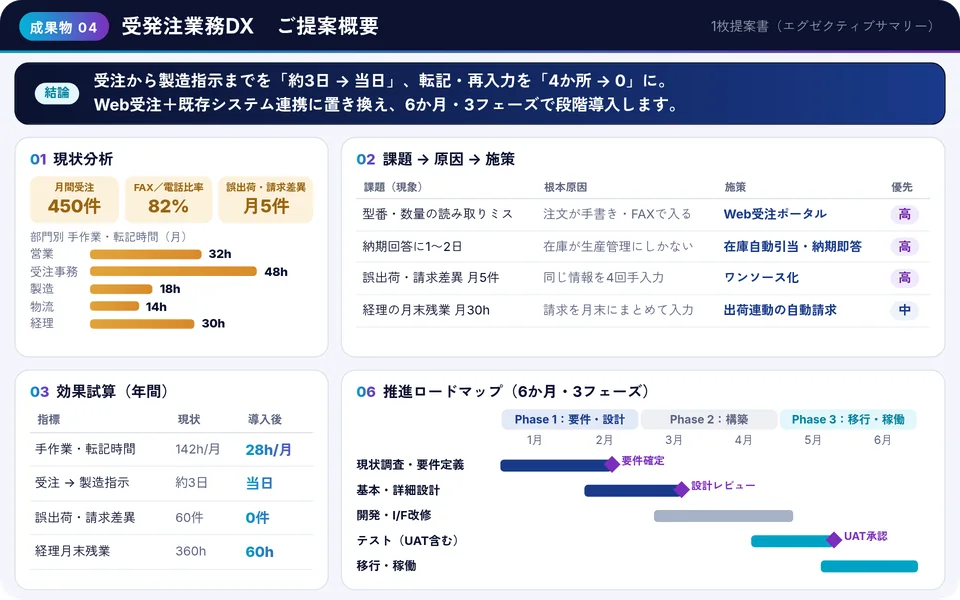The width and height of the screenshot is (960, 600).
Task: Select the 01 現状分析 section heading
Action: tap(72, 159)
